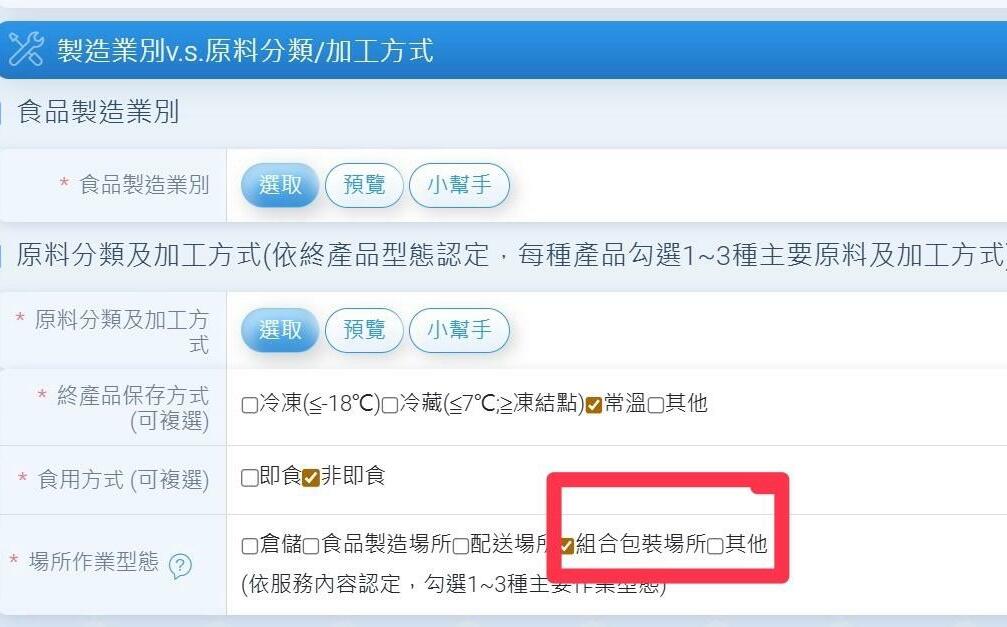Check the 倉儲 checkbox
The height and width of the screenshot is (627, 1007).
(249, 545)
